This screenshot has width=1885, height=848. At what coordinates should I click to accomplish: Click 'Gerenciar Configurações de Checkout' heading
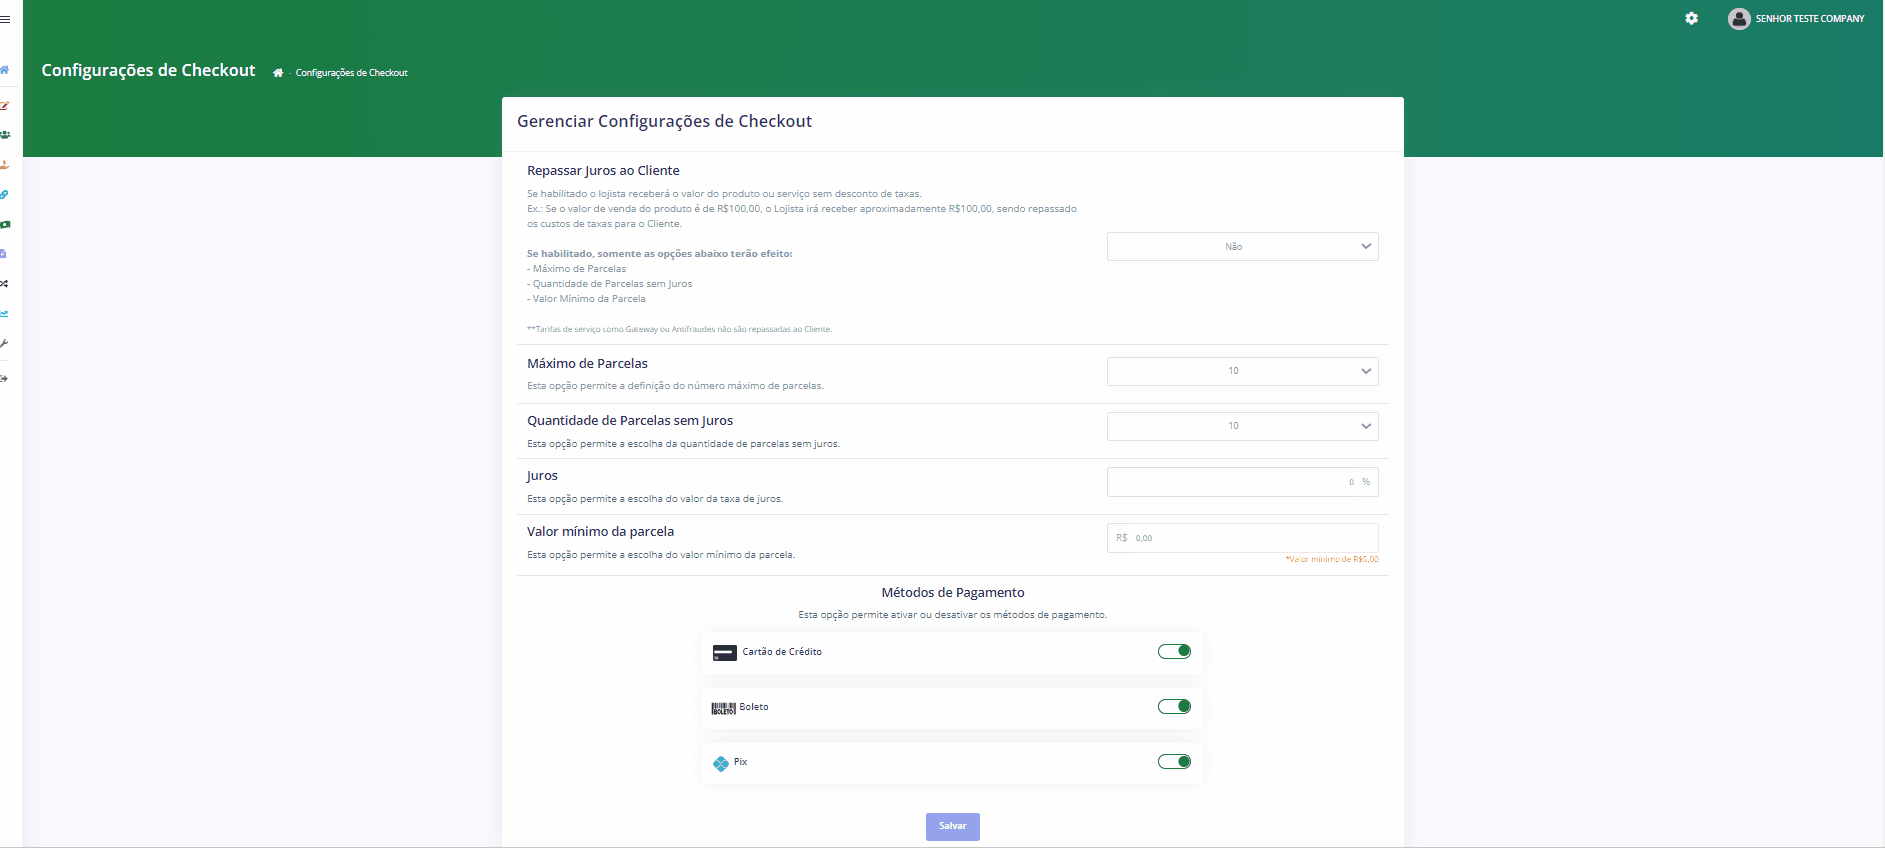click(664, 121)
